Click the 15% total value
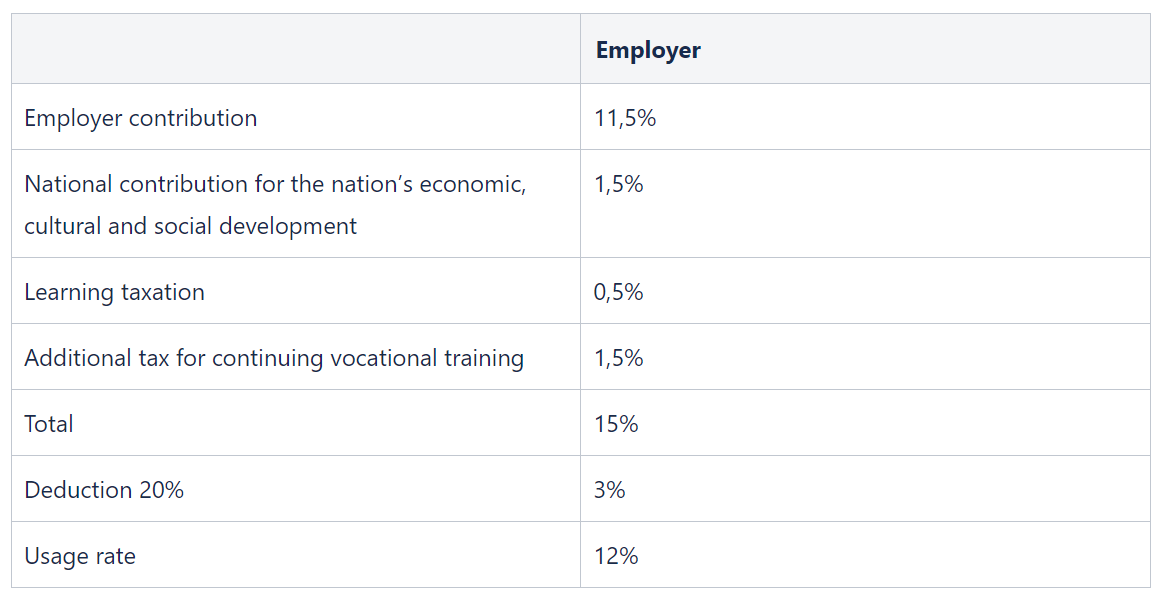The height and width of the screenshot is (601, 1159). pos(616,424)
